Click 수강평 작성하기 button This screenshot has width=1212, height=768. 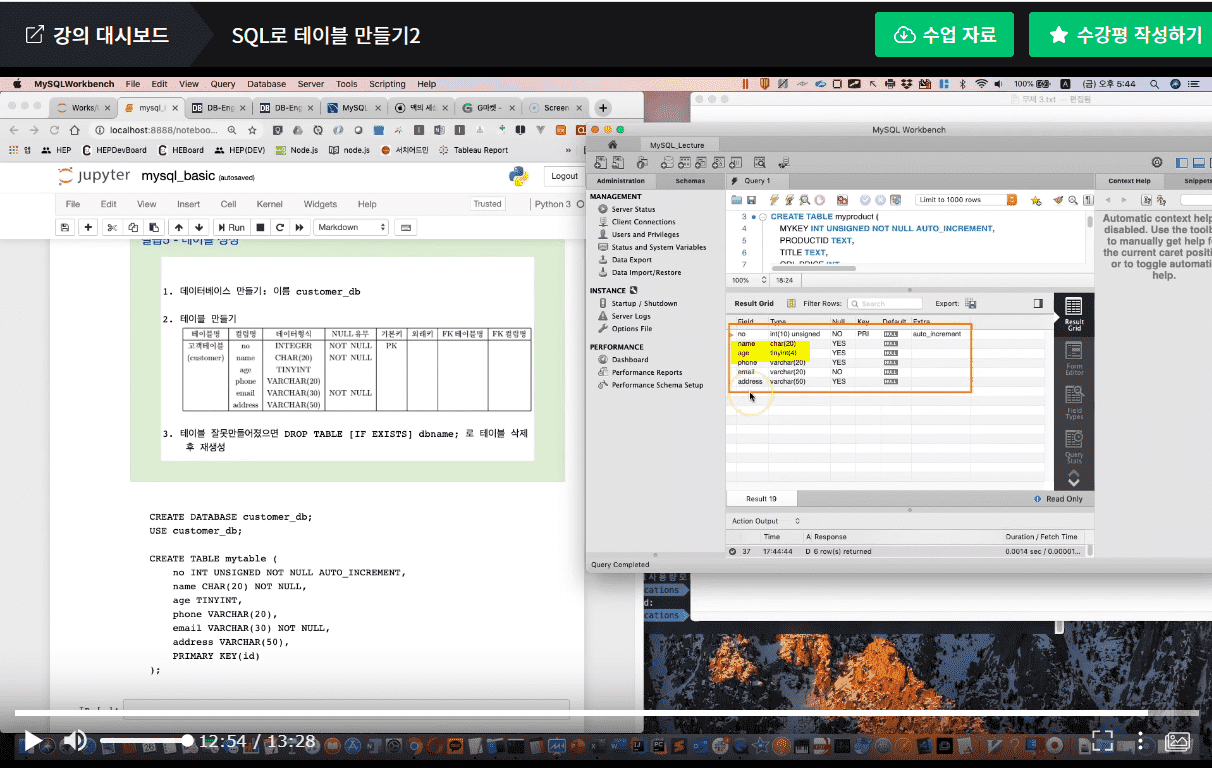click(x=1124, y=35)
